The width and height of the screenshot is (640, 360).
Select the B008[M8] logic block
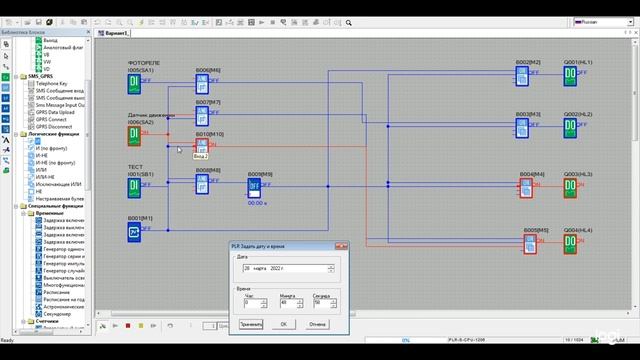(x=202, y=184)
